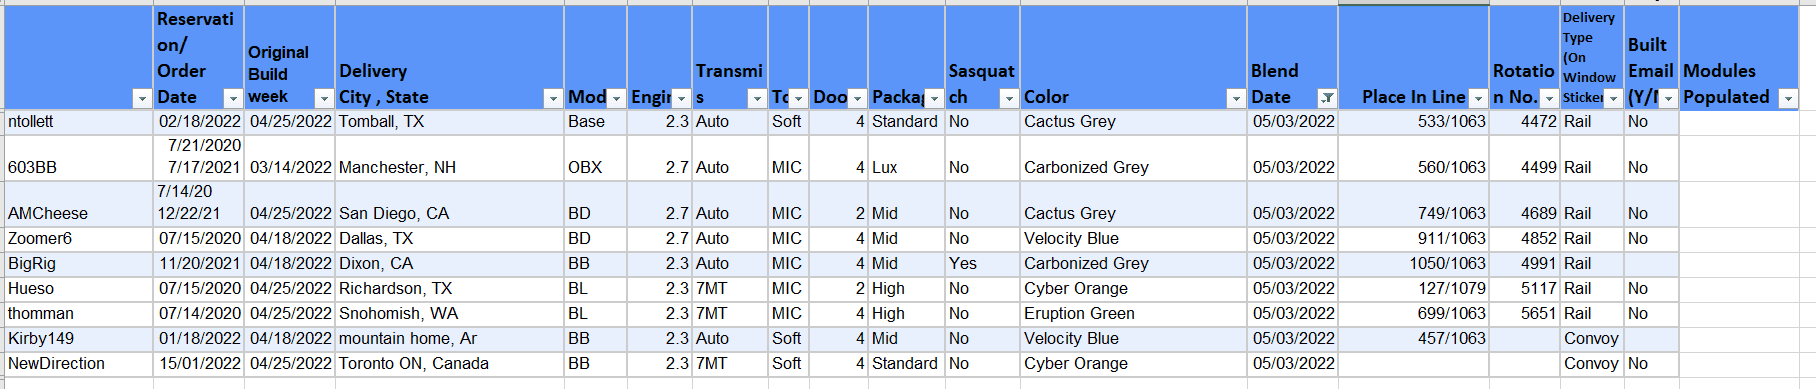
Task: Select the Tomball, TX cell
Action: coord(449,122)
